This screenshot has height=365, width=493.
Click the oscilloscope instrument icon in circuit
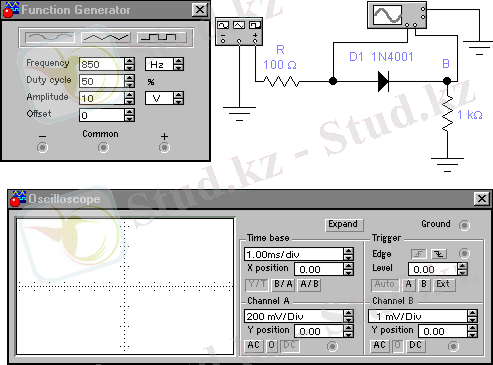coord(397,15)
